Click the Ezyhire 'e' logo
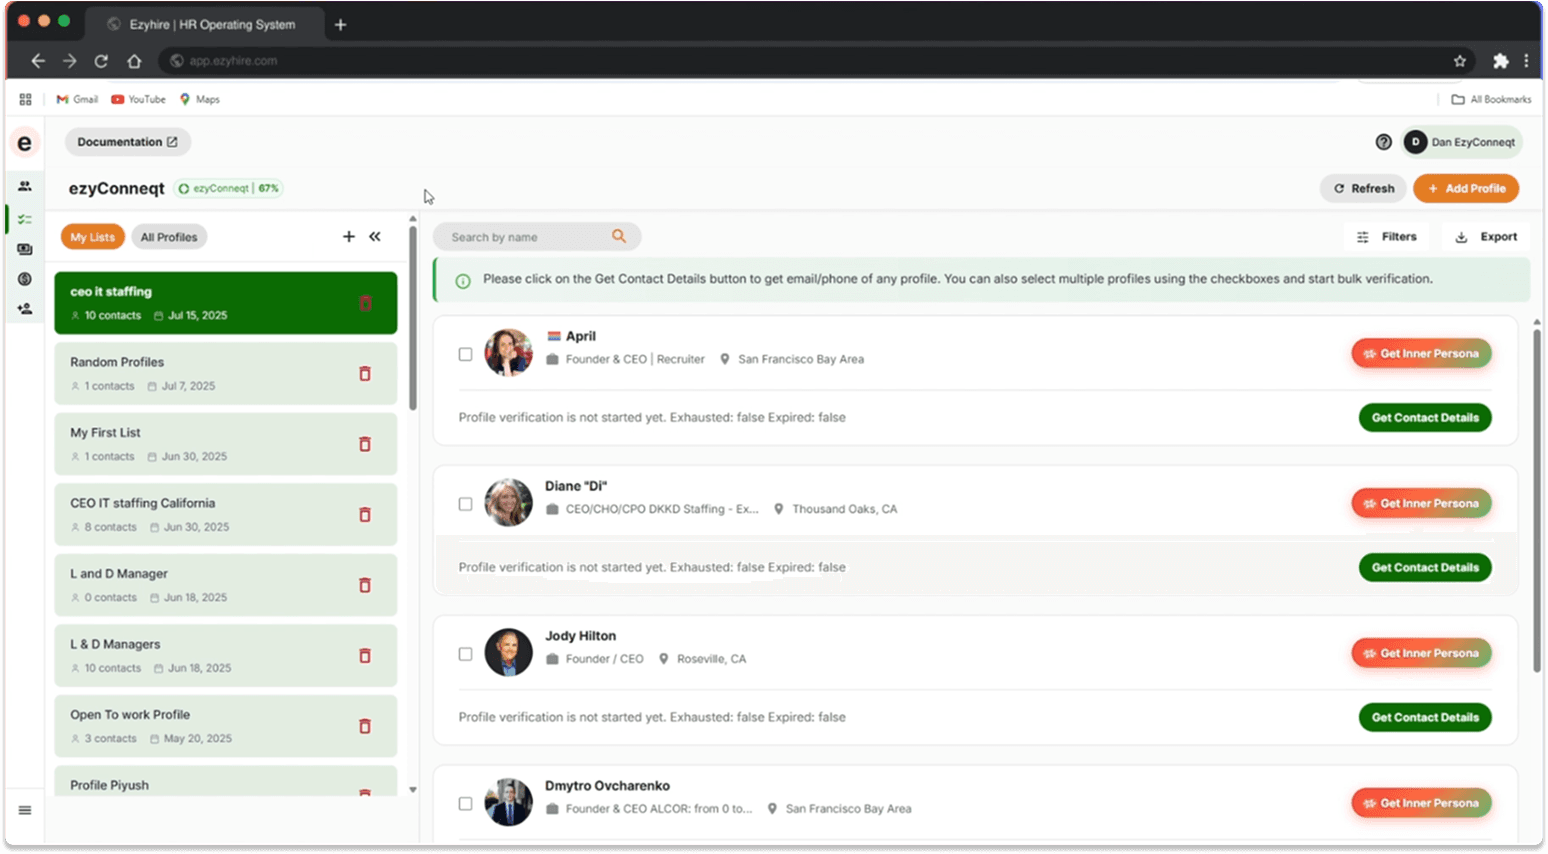The width and height of the screenshot is (1548, 854). [25, 143]
